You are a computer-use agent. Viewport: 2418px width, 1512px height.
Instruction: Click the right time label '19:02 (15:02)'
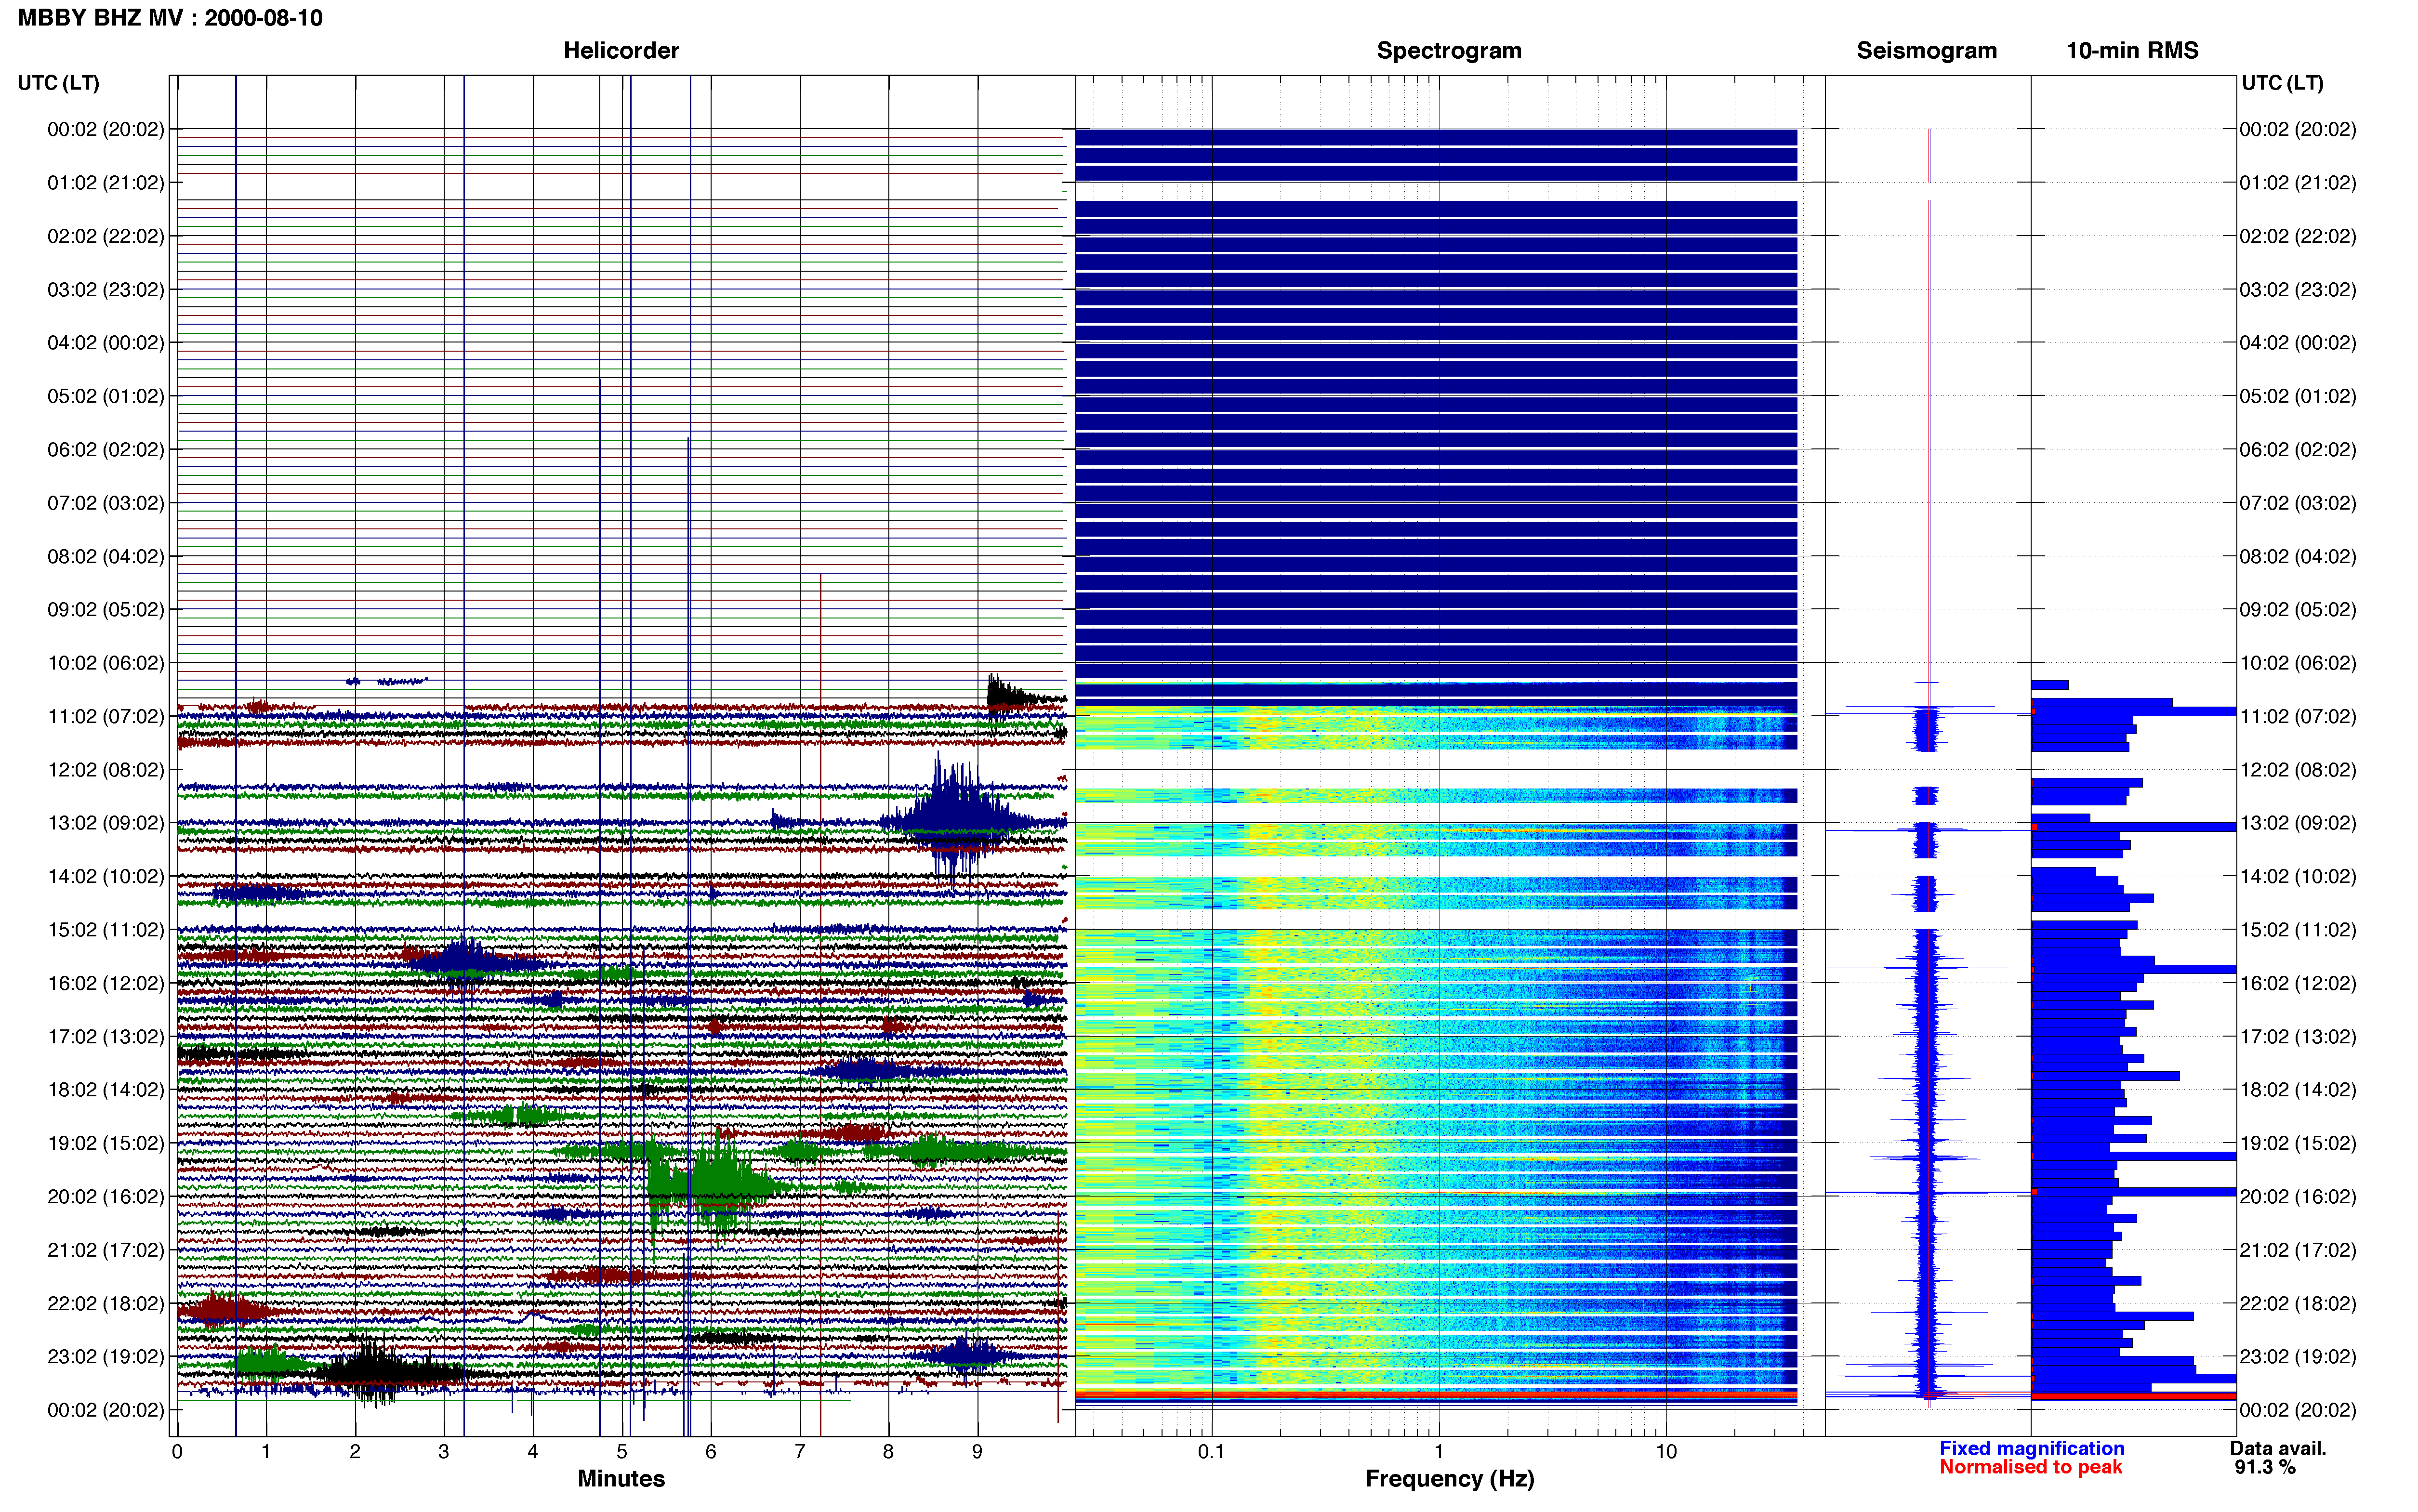[2298, 1143]
